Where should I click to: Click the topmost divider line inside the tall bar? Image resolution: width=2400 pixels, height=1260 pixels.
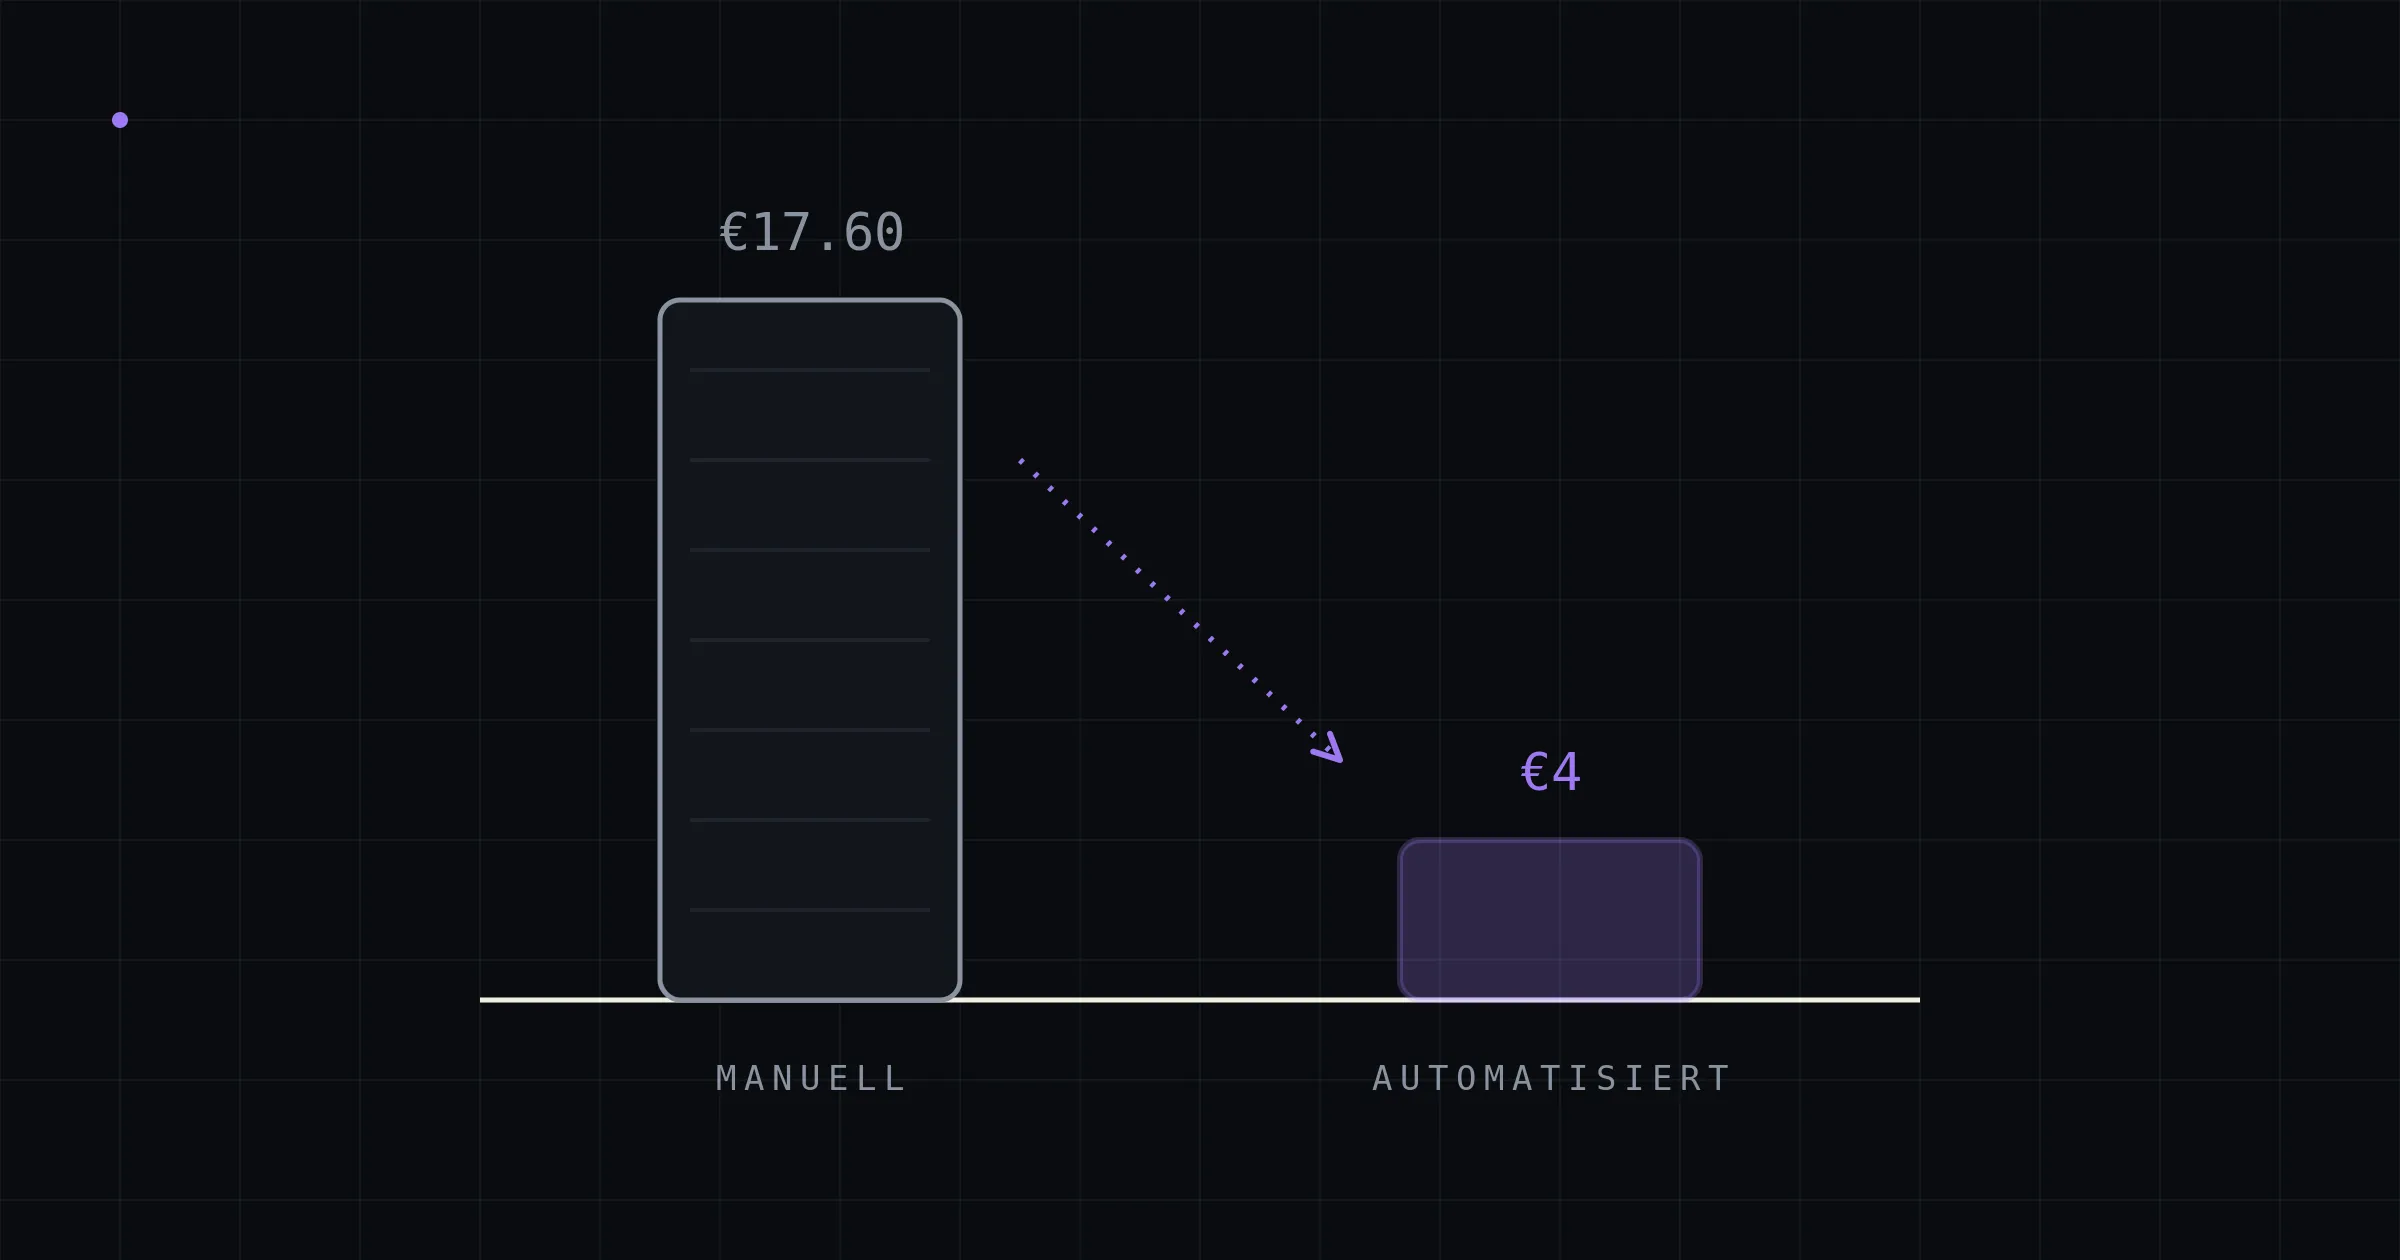point(810,370)
